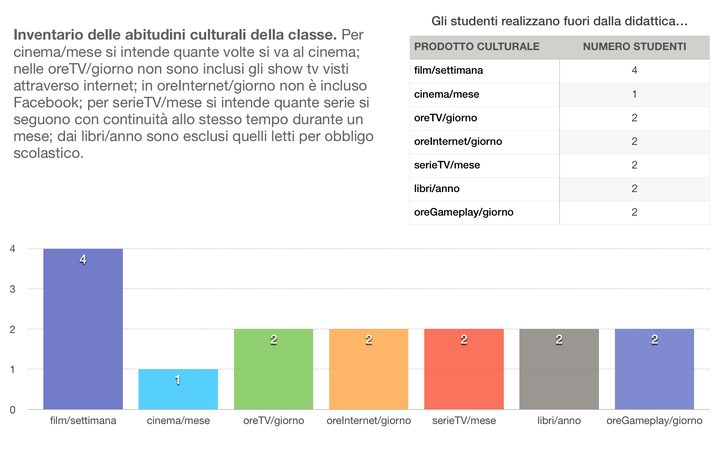Click the oreTV/giorno table cell
This screenshot has height=456, width=721.
click(484, 118)
